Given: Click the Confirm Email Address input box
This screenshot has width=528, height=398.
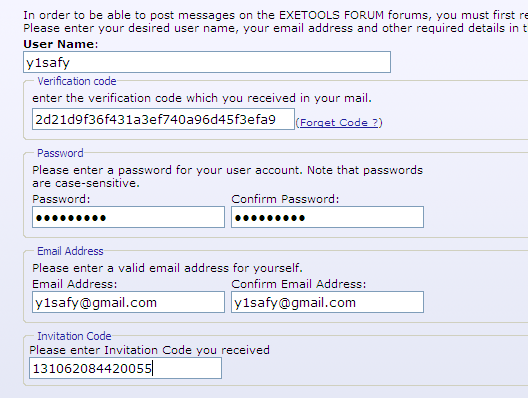Looking at the screenshot, I should click(327, 302).
